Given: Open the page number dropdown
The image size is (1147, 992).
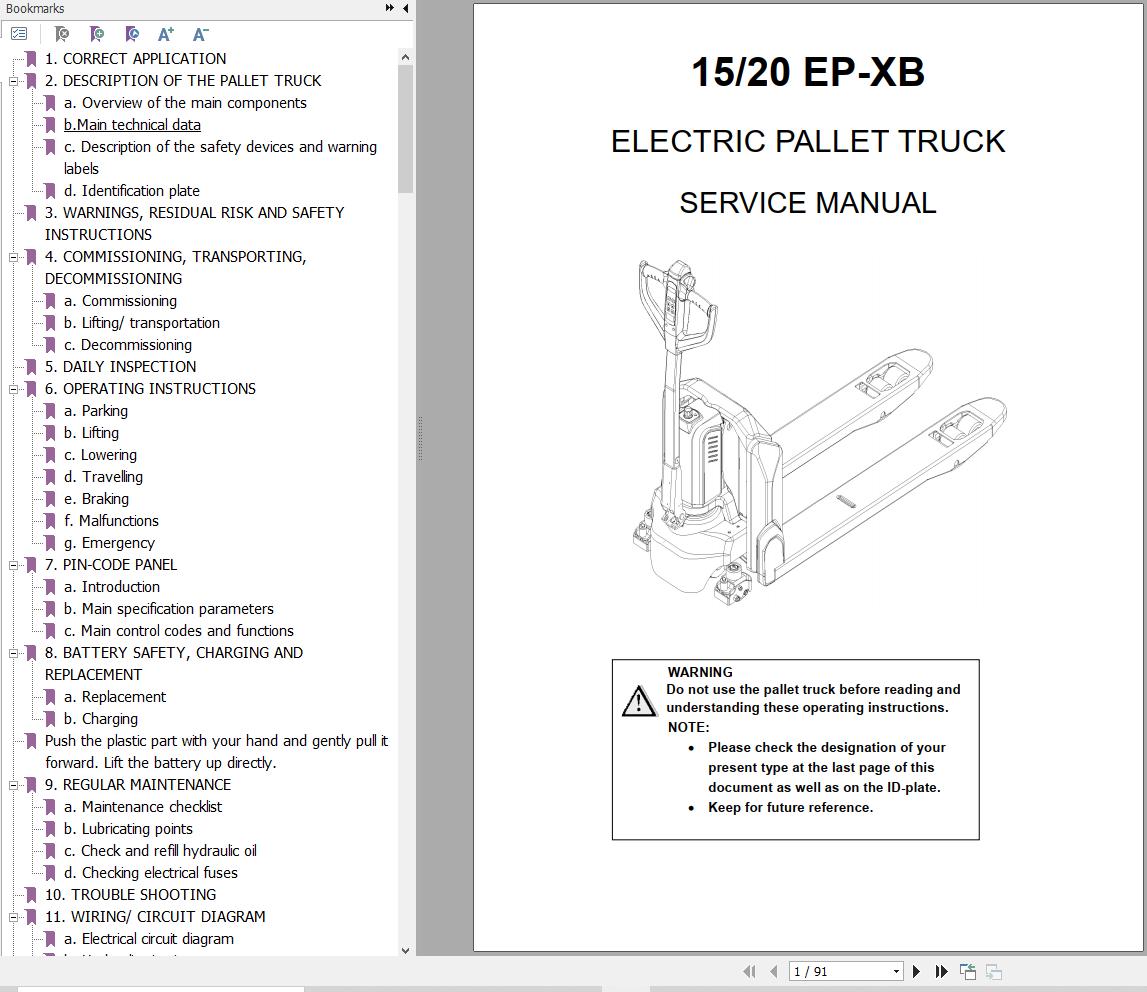Looking at the screenshot, I should 894,970.
